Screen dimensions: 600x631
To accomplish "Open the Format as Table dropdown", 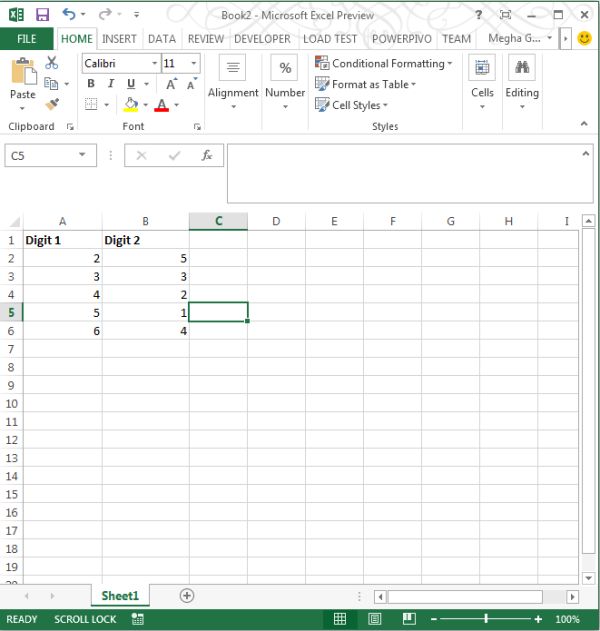I will pos(365,84).
